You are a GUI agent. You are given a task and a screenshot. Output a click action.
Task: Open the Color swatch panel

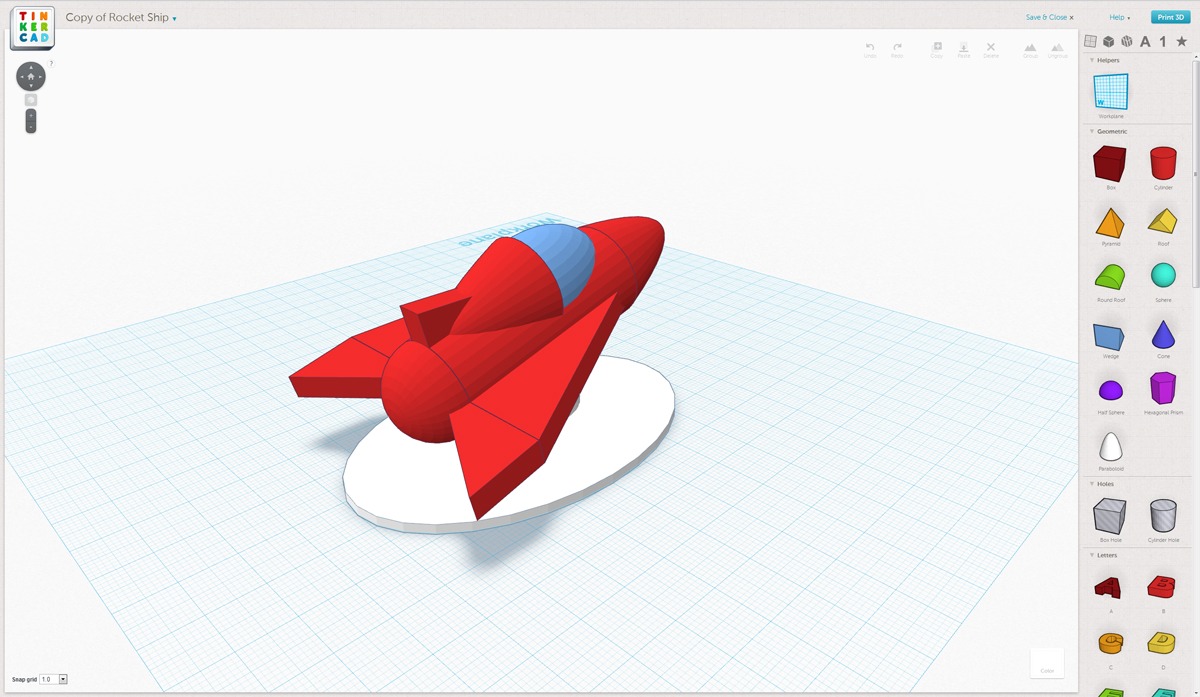coord(1047,662)
